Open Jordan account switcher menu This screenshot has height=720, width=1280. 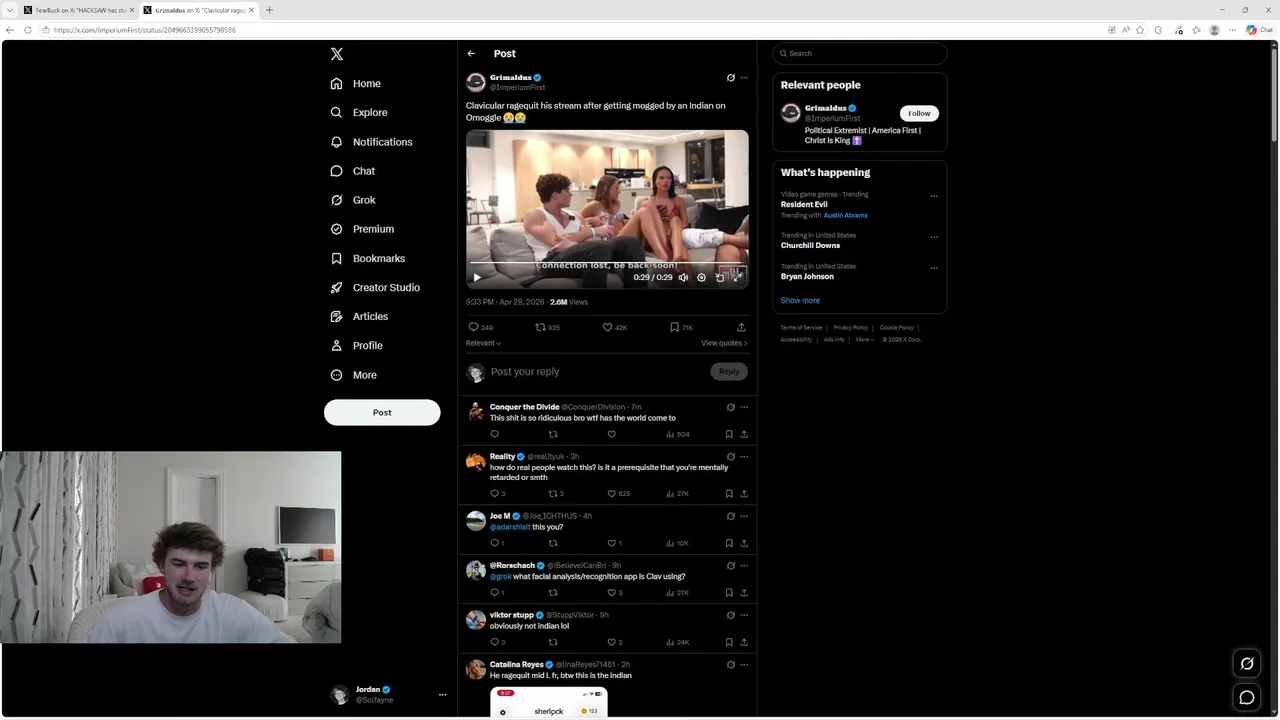(389, 695)
